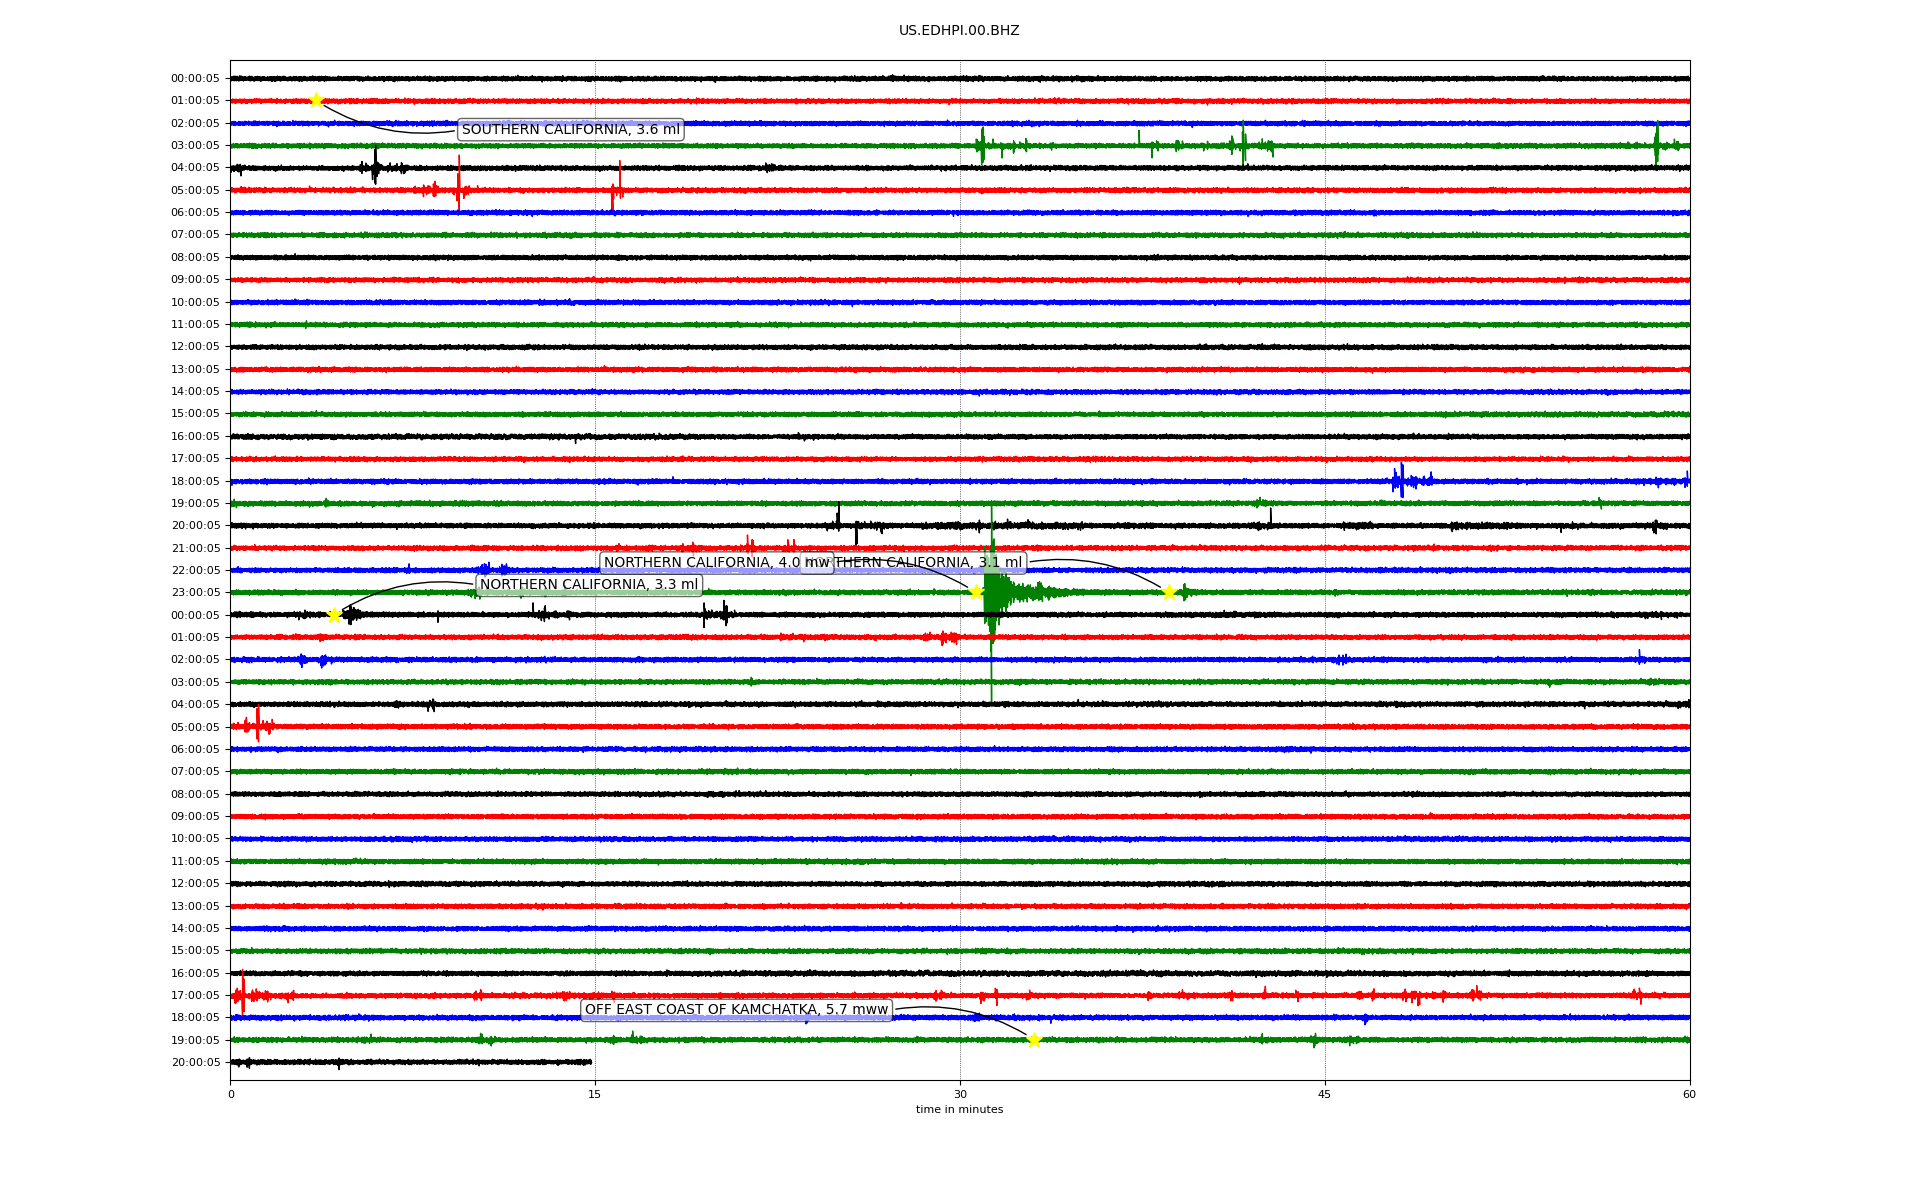Click the 'time in minutes' axis label
Image resolution: width=1920 pixels, height=1200 pixels.
[959, 1110]
